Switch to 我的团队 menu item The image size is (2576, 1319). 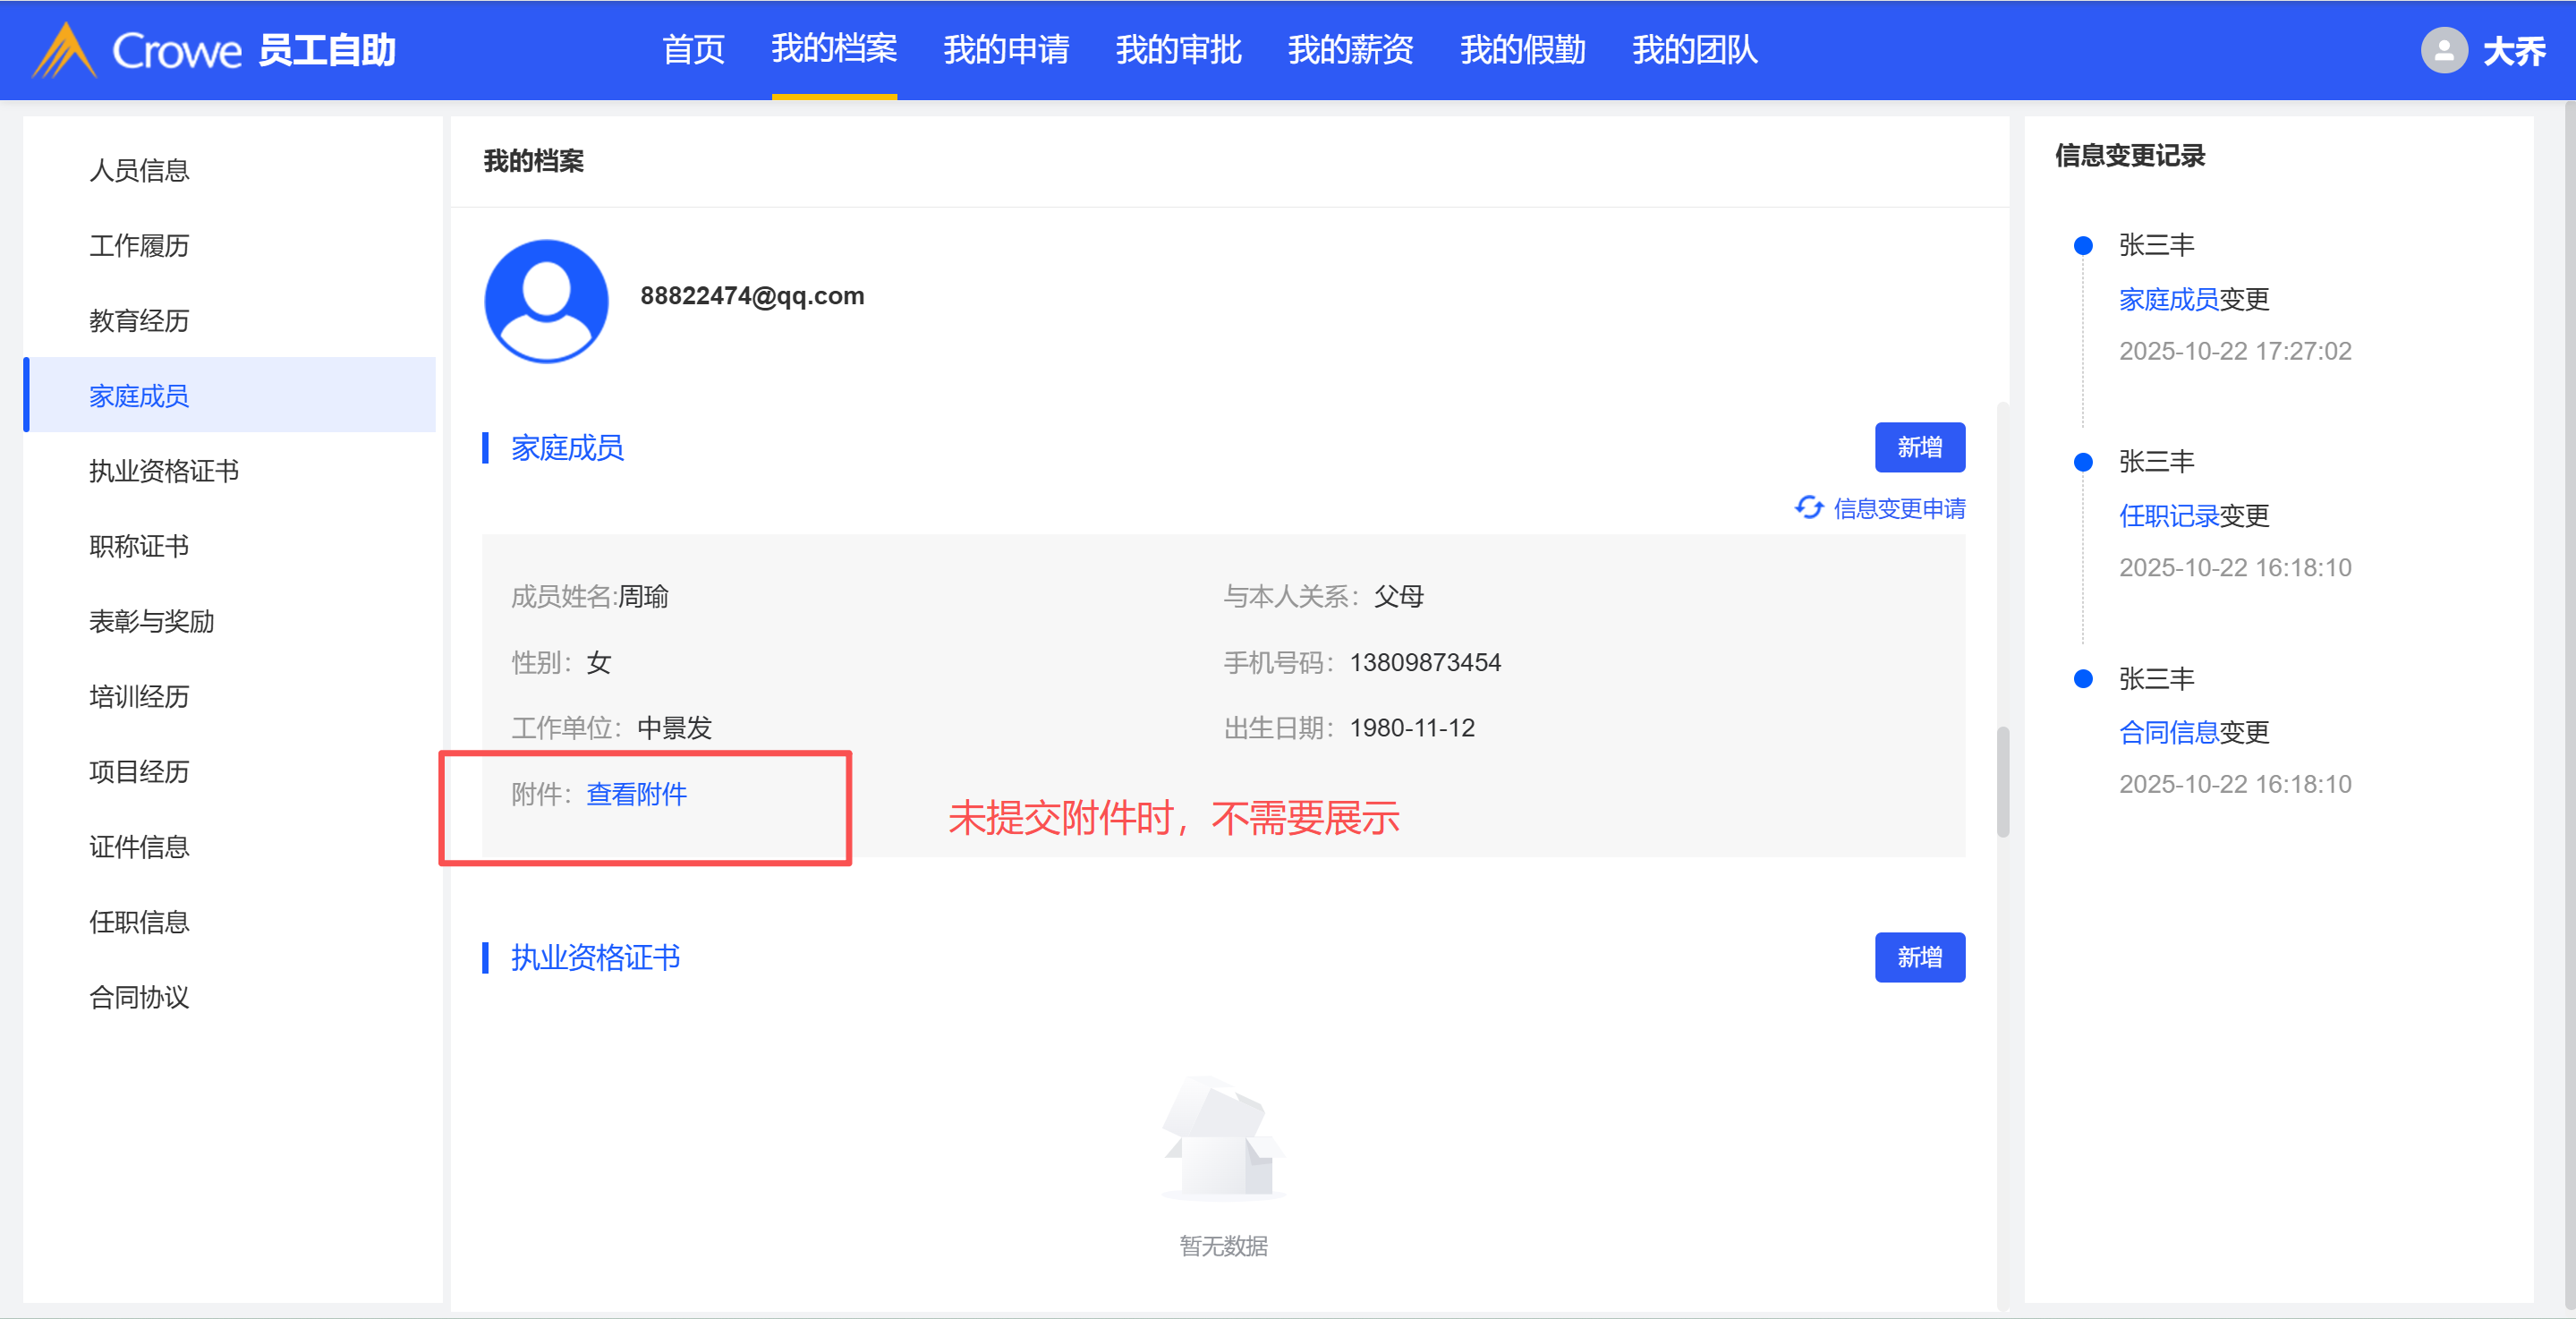[1694, 49]
